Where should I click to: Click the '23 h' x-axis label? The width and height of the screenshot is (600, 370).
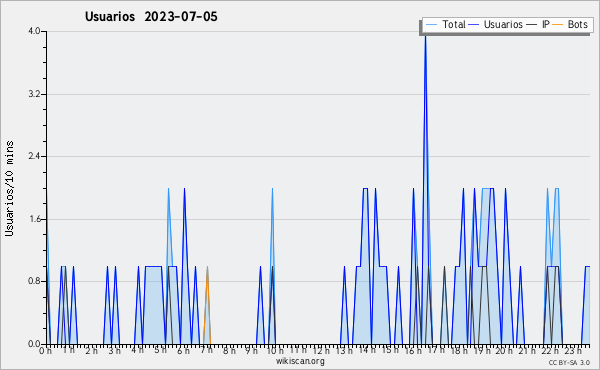pos(574,350)
